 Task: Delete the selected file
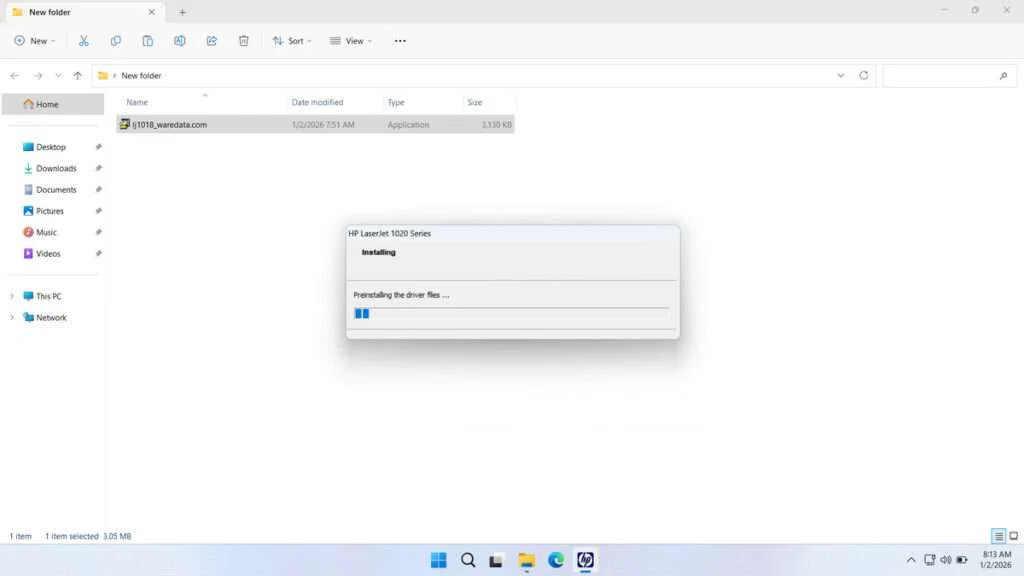point(243,40)
